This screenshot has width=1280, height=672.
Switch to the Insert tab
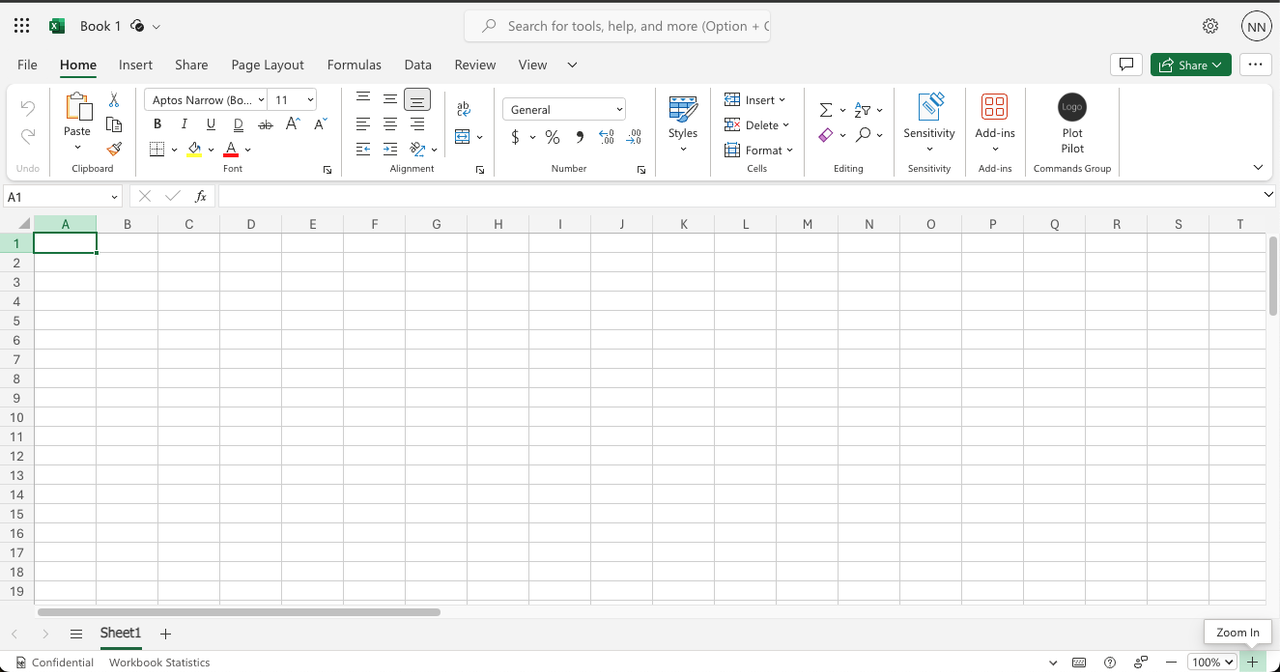point(136,64)
